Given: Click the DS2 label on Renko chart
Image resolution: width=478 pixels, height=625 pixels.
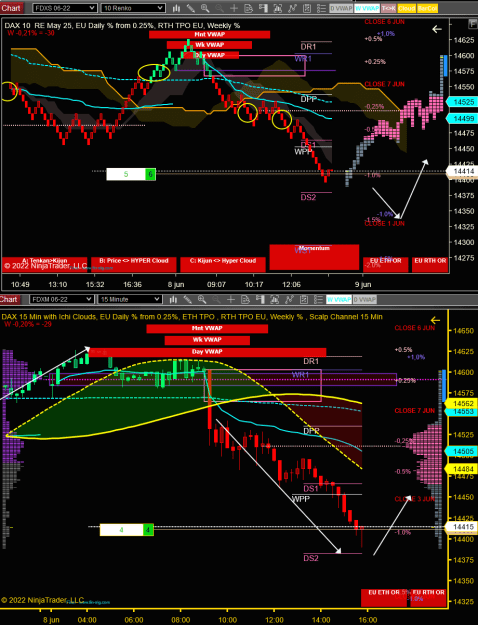Looking at the screenshot, I should tap(308, 197).
